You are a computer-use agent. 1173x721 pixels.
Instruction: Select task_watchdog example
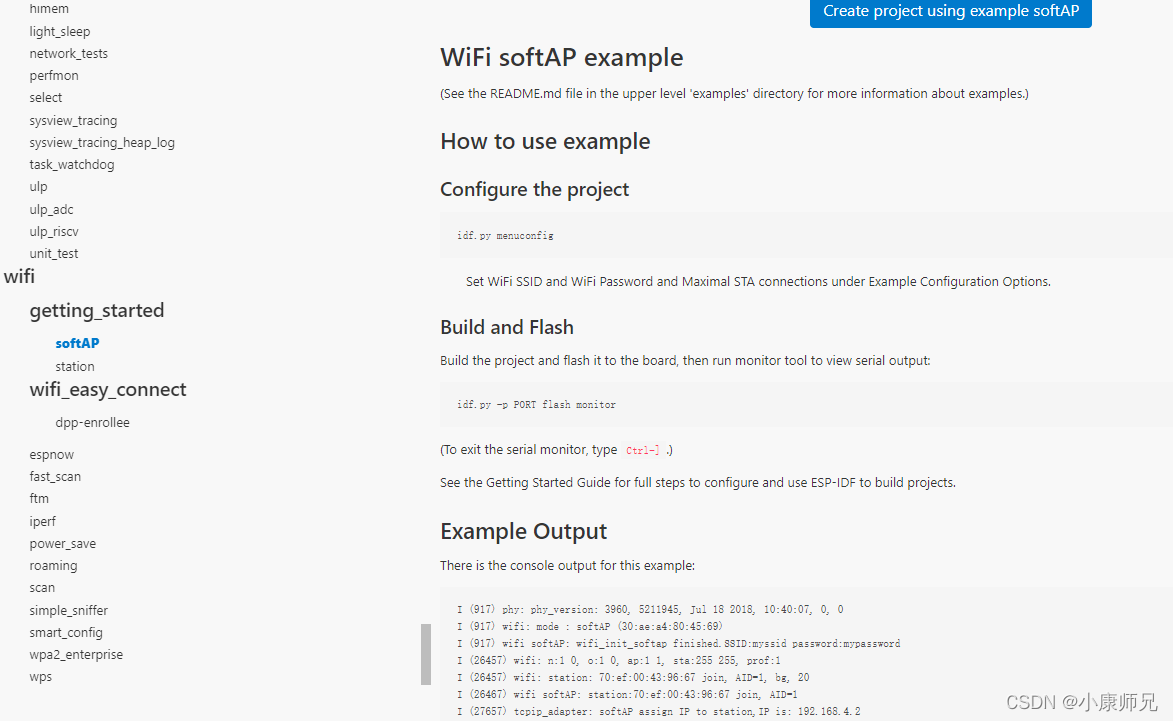tap(72, 165)
